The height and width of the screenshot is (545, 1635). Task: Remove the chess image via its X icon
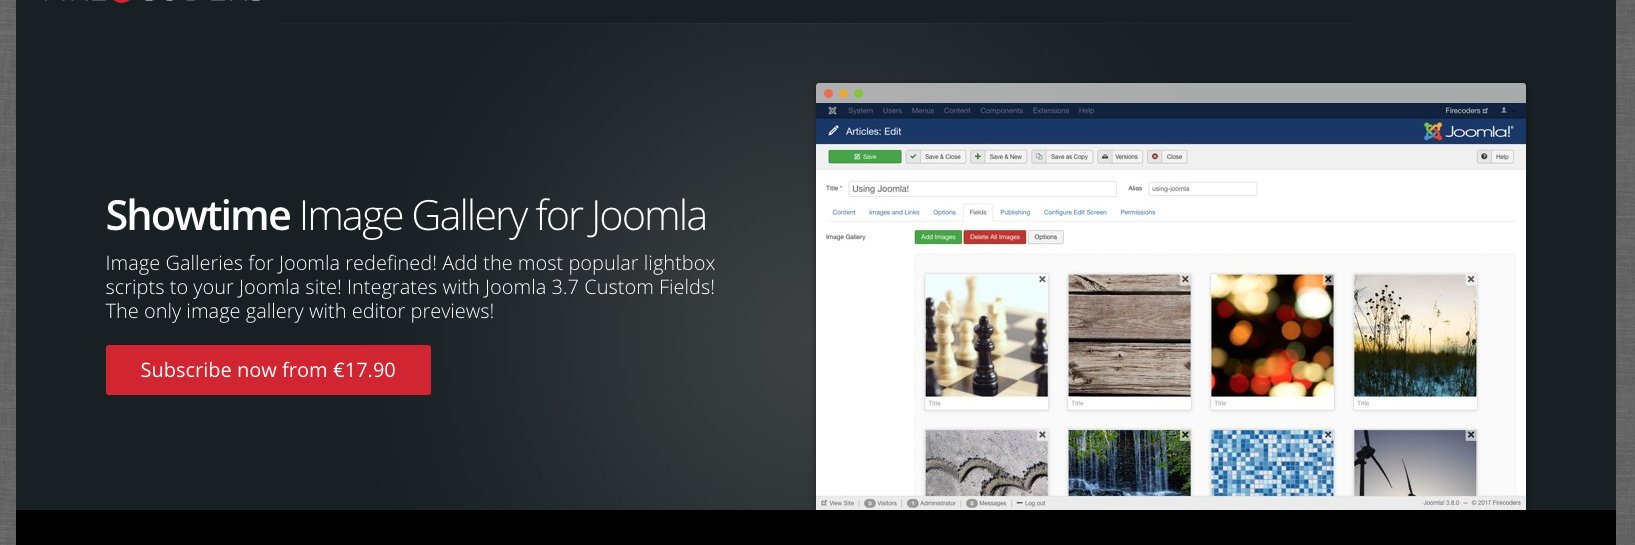pyautogui.click(x=1042, y=279)
